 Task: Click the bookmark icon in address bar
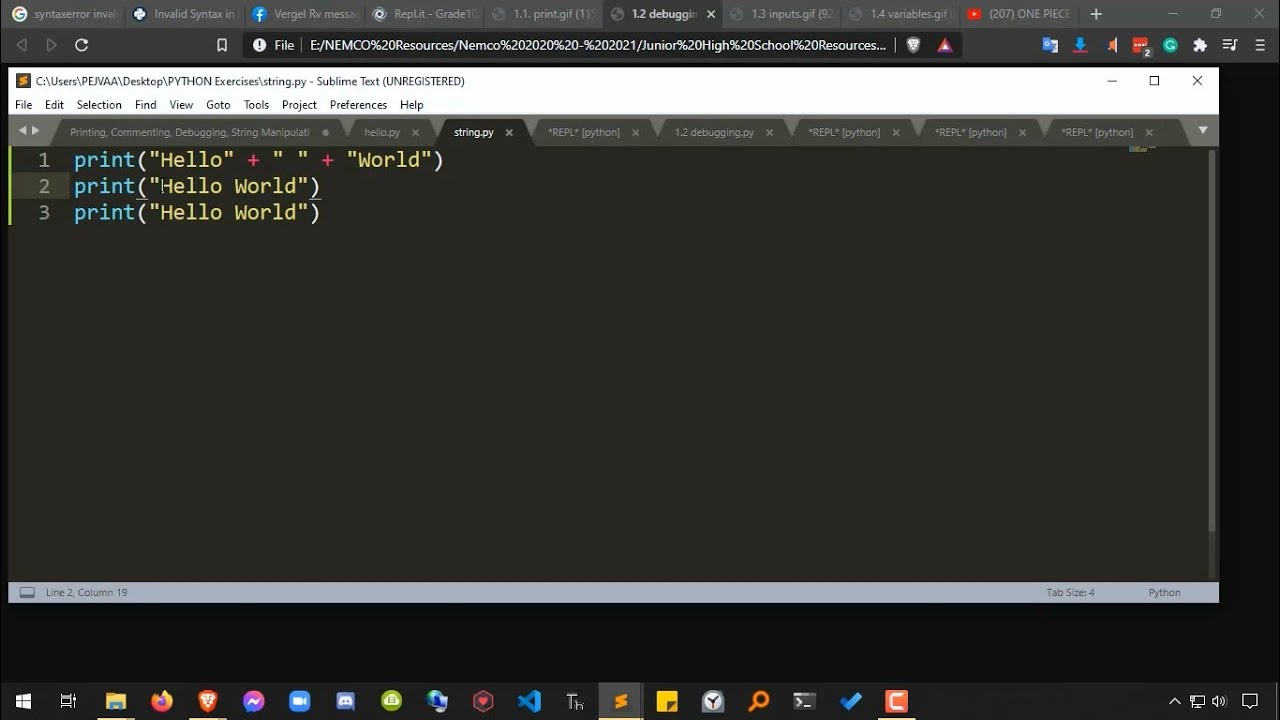click(x=222, y=45)
